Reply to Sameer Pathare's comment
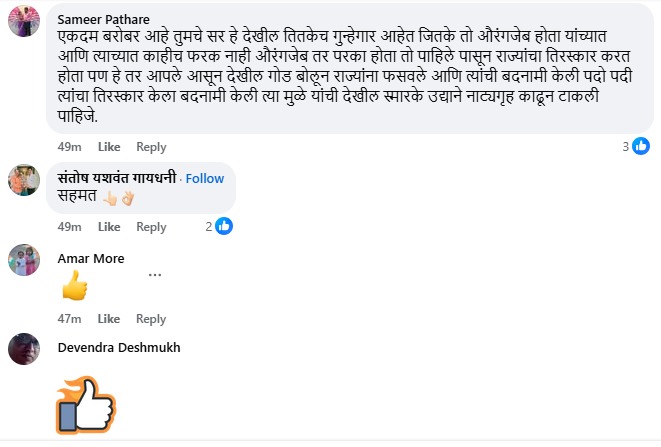Screen dimensions: 661x447 (x=151, y=147)
